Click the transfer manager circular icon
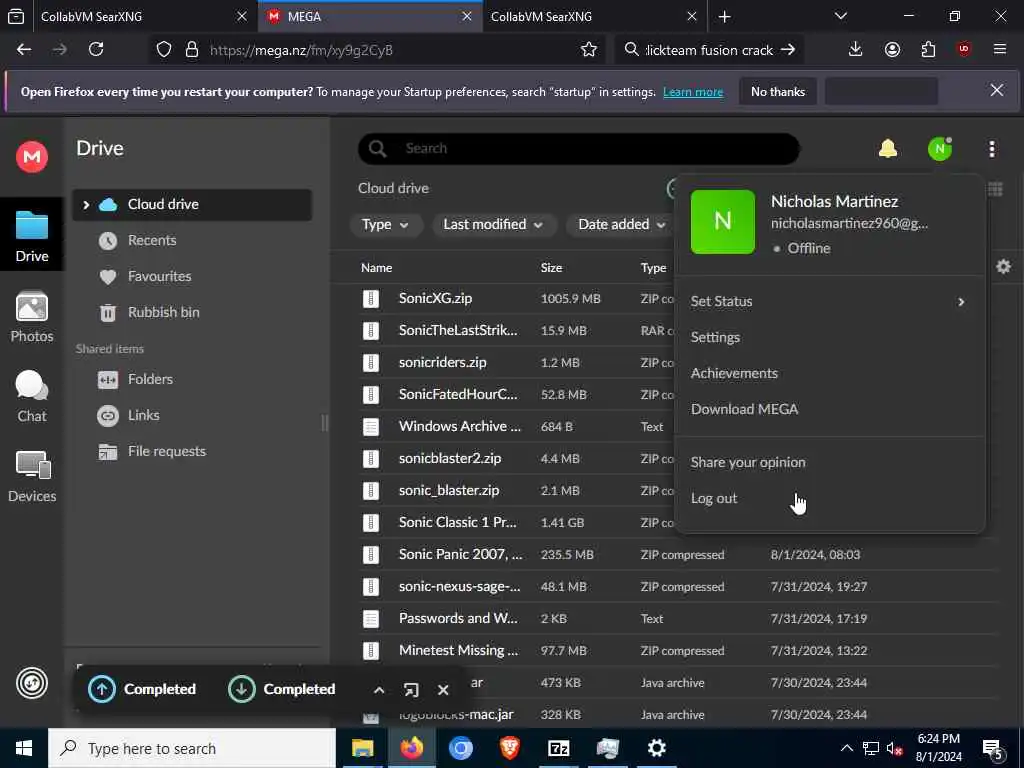This screenshot has height=768, width=1024. pyautogui.click(x=32, y=684)
